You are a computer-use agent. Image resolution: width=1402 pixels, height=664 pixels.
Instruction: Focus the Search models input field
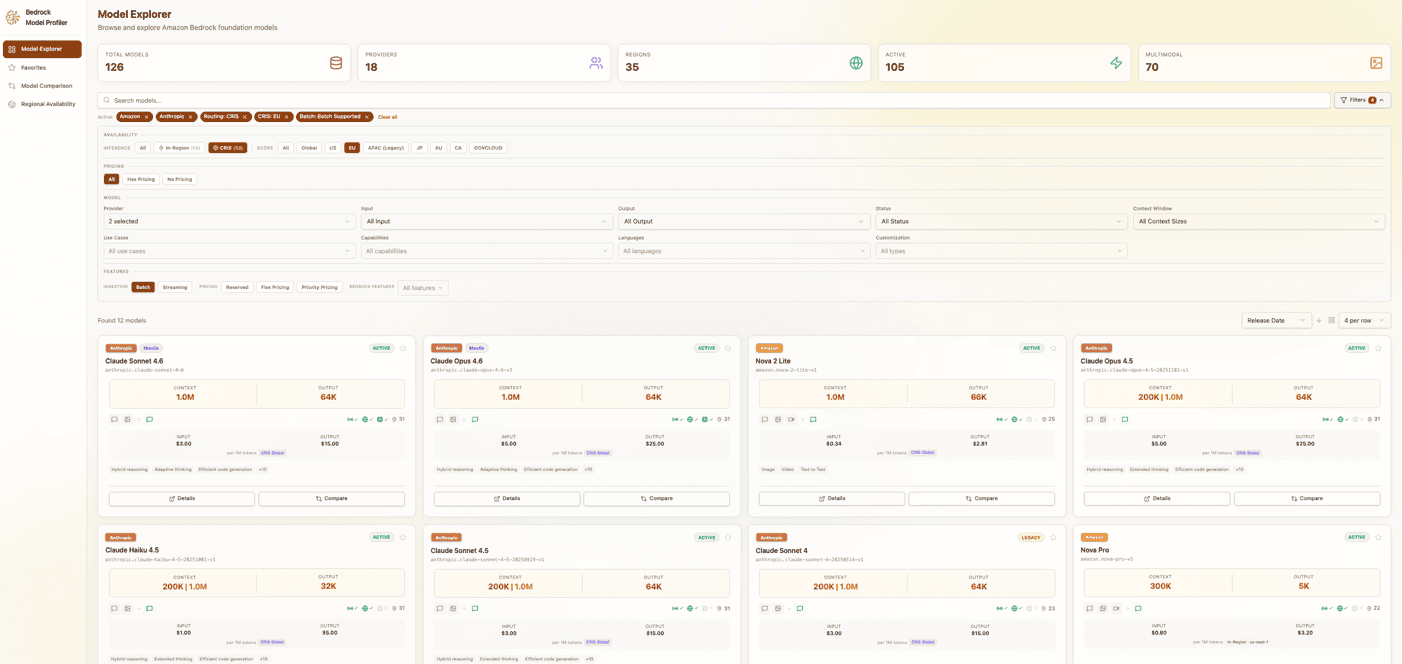(714, 100)
